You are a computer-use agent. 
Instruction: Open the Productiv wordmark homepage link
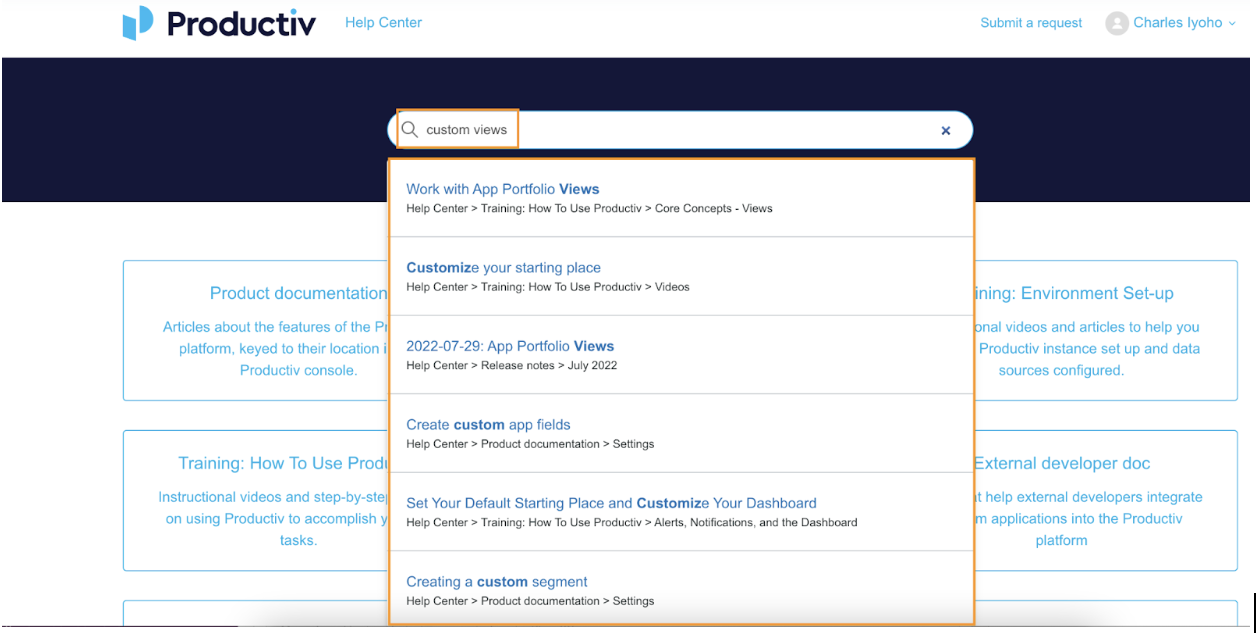point(240,23)
